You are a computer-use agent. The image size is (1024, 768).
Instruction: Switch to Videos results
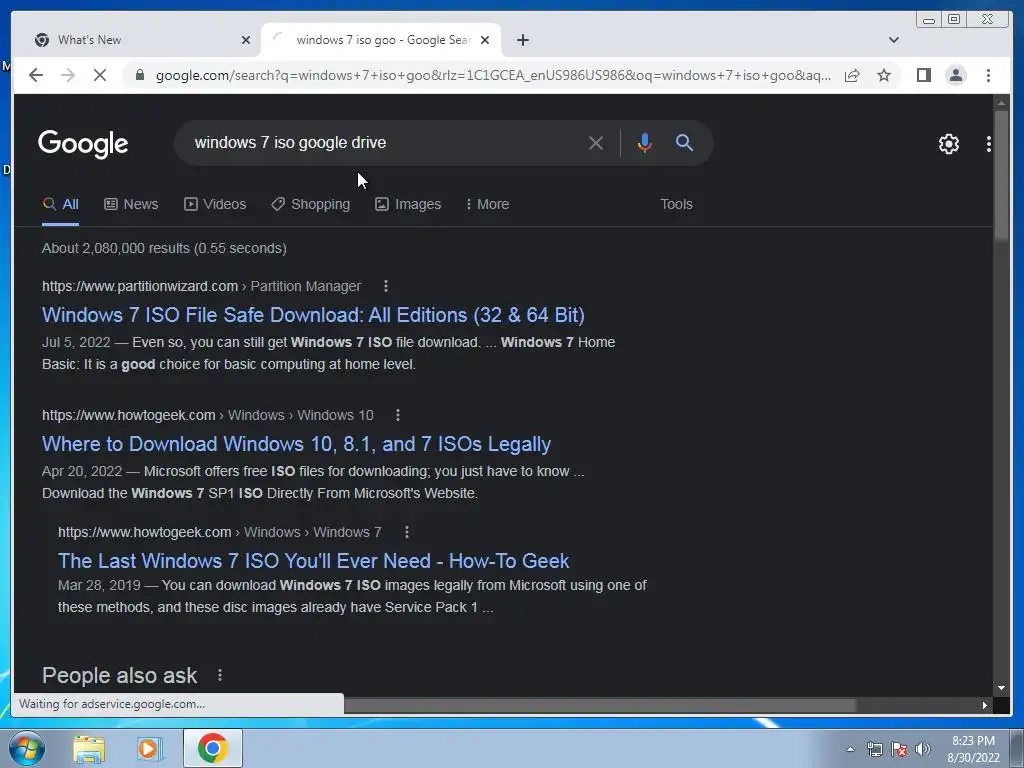click(215, 204)
